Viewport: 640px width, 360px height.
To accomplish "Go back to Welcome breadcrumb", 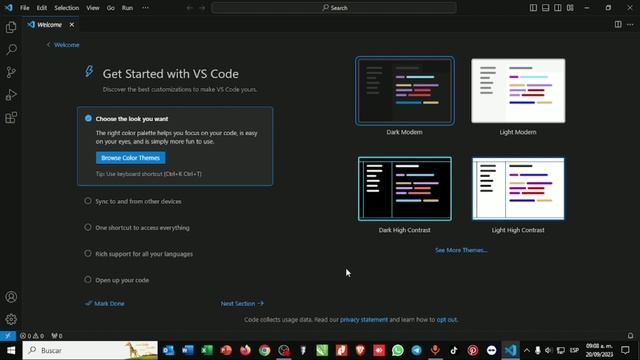I will point(63,44).
